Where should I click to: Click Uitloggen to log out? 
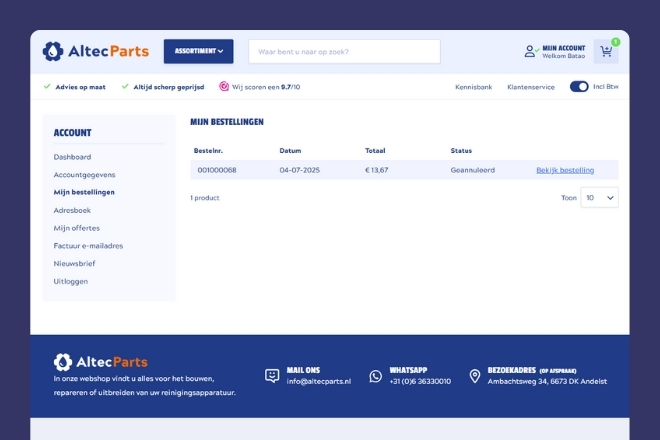pyautogui.click(x=71, y=281)
